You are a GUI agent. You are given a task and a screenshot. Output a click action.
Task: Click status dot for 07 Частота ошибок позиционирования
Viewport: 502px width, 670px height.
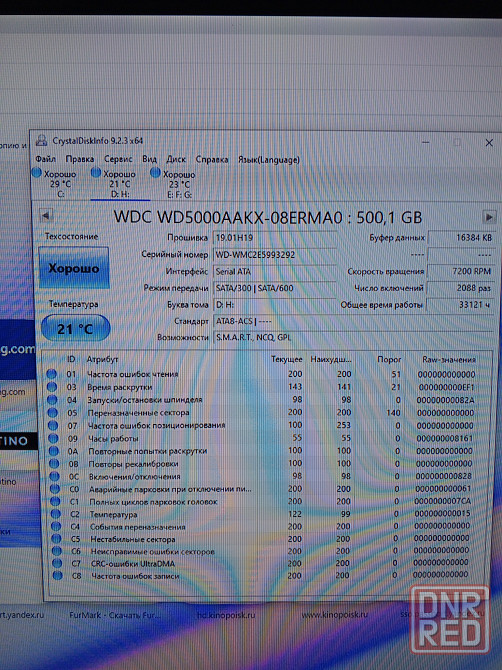[x=53, y=425]
